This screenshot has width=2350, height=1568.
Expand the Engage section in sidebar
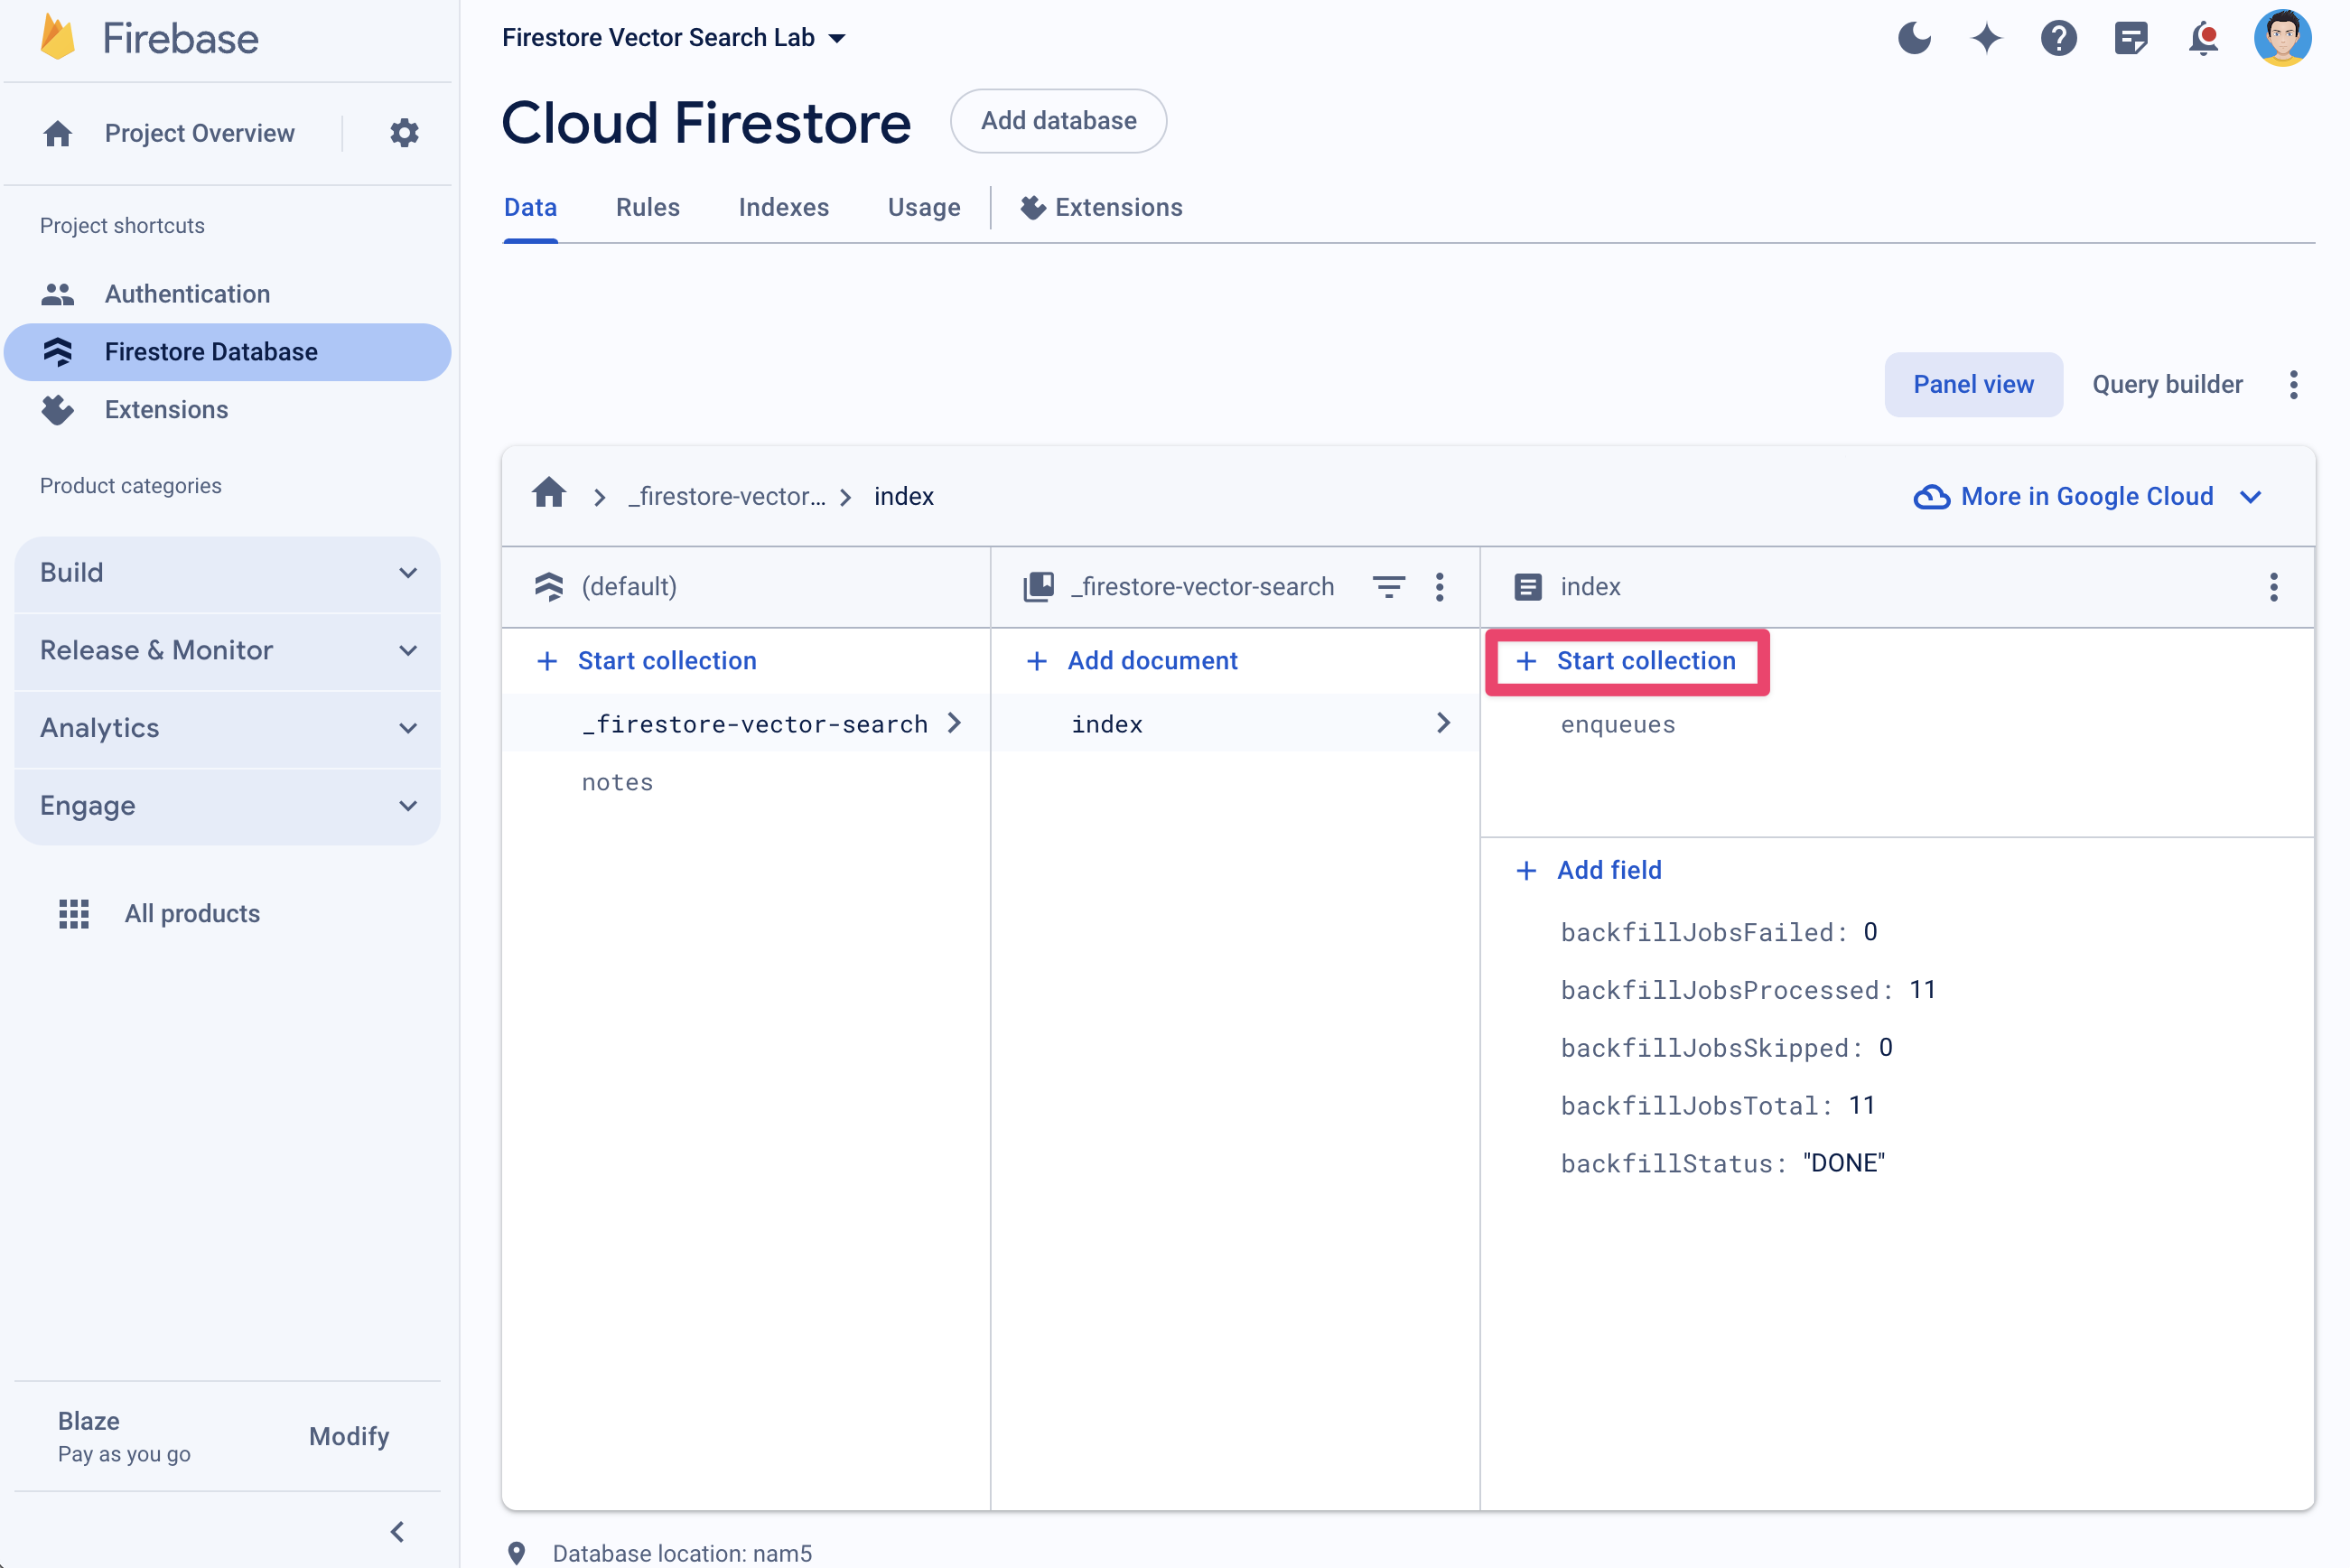229,805
